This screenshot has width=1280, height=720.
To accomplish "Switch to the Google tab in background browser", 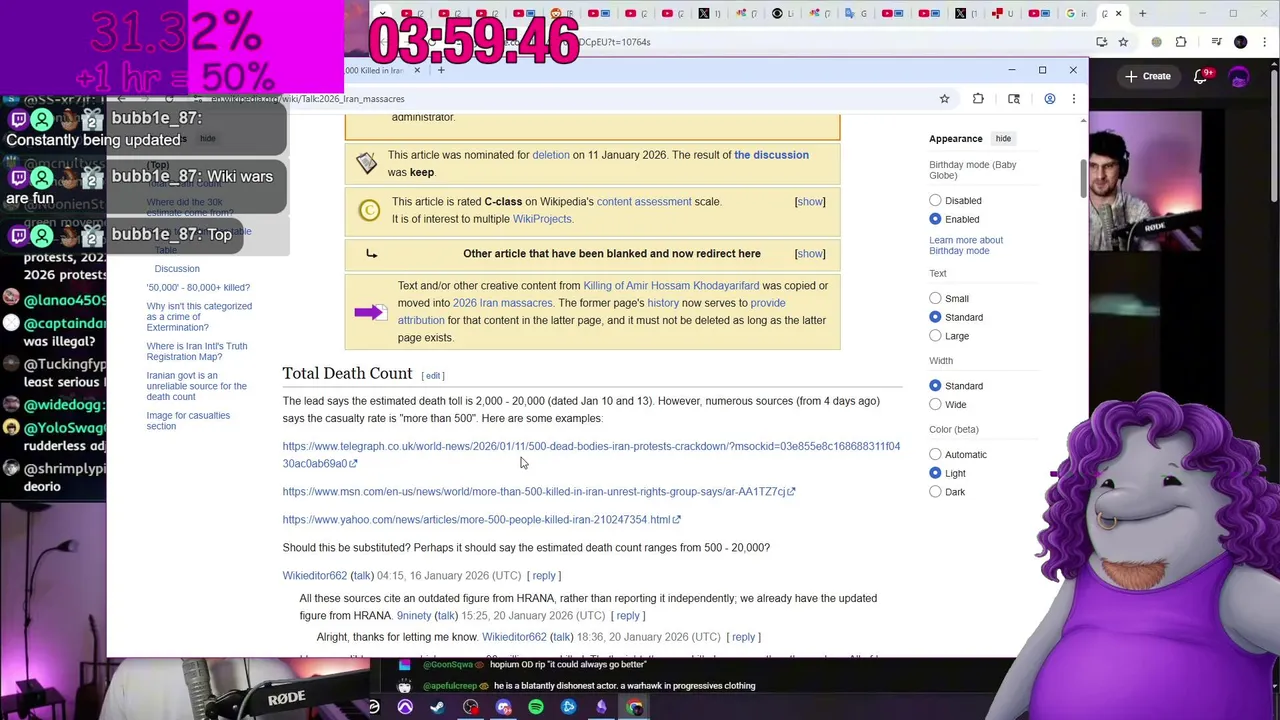I will pyautogui.click(x=1076, y=13).
